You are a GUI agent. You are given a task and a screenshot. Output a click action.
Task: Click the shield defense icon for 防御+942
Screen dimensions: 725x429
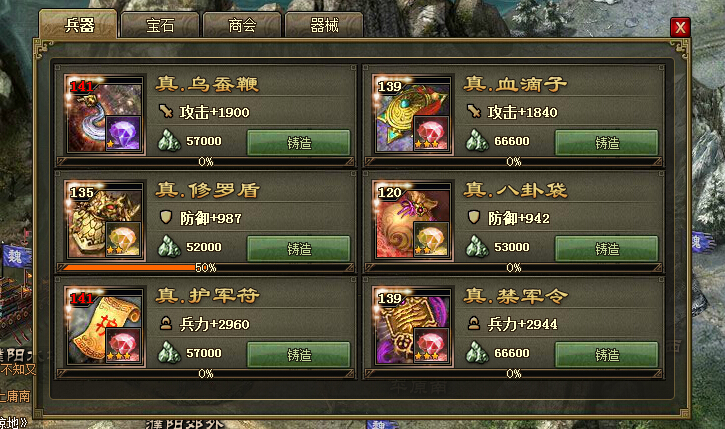point(473,217)
